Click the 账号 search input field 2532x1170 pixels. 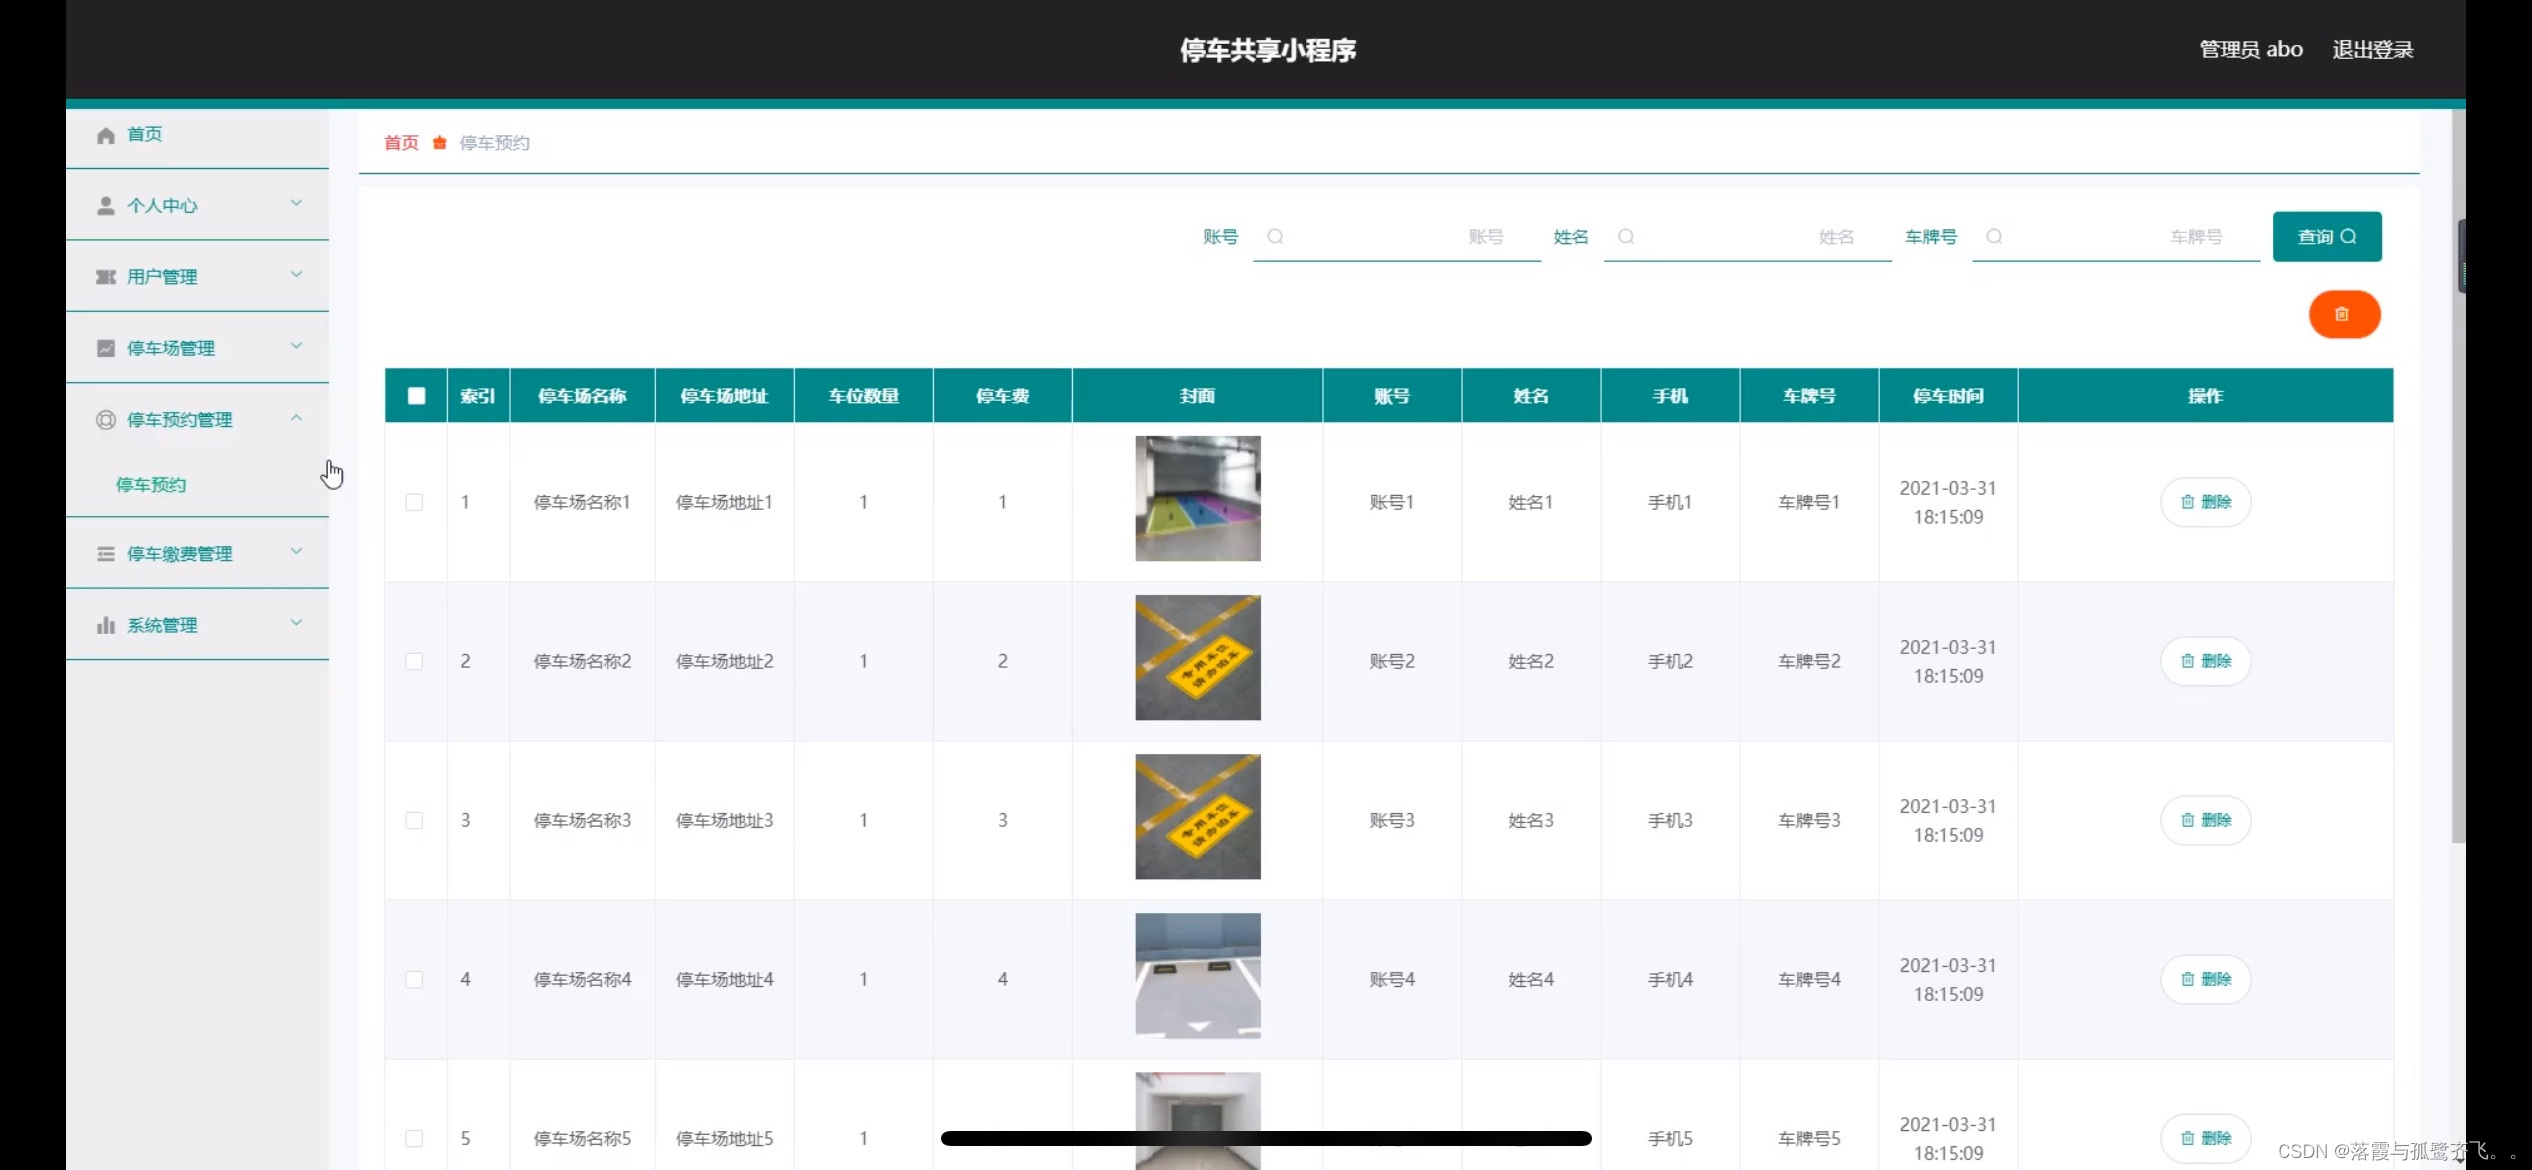click(1397, 237)
